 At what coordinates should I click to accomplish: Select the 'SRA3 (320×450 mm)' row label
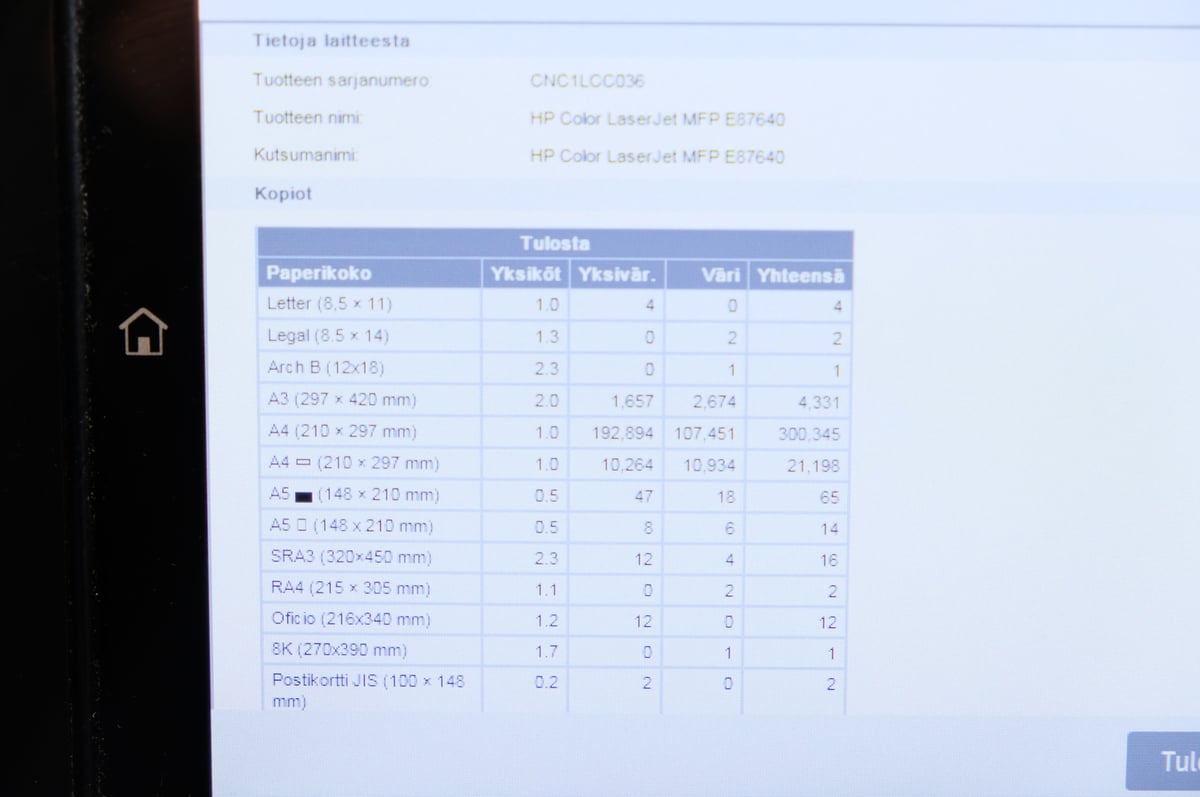(351, 556)
